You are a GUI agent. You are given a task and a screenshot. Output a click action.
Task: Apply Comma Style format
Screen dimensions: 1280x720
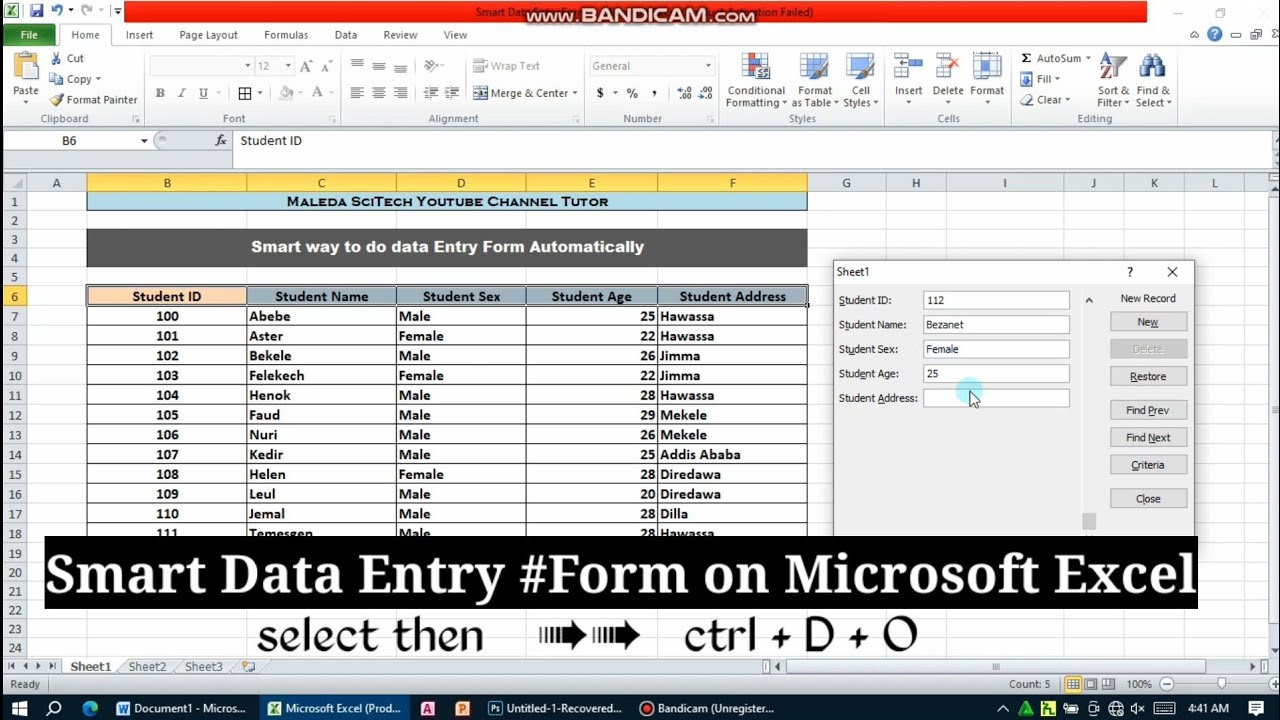tap(654, 93)
